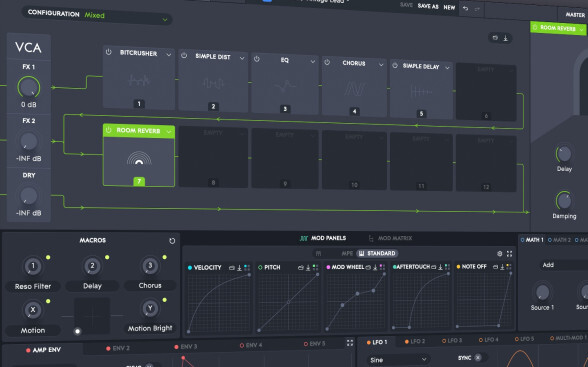Click the DRY level knob
The image size is (588, 367).
click(28, 196)
